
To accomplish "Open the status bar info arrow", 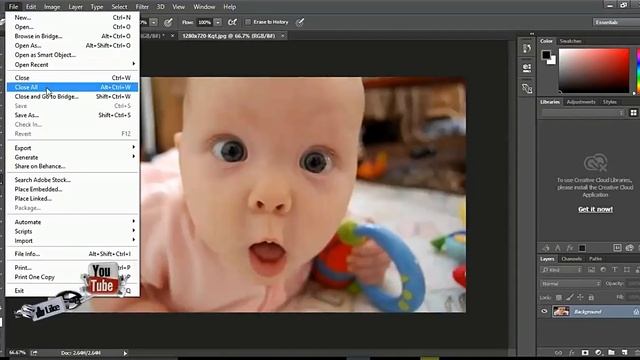I will pos(125,353).
